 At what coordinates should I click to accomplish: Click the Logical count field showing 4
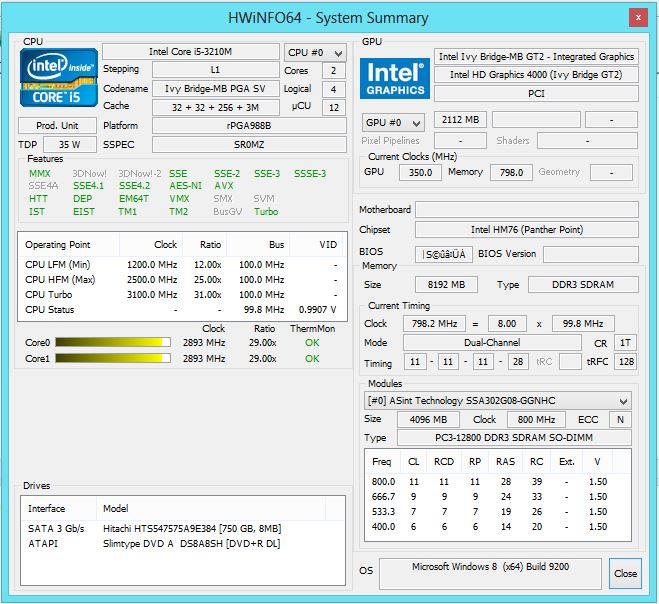tap(334, 90)
